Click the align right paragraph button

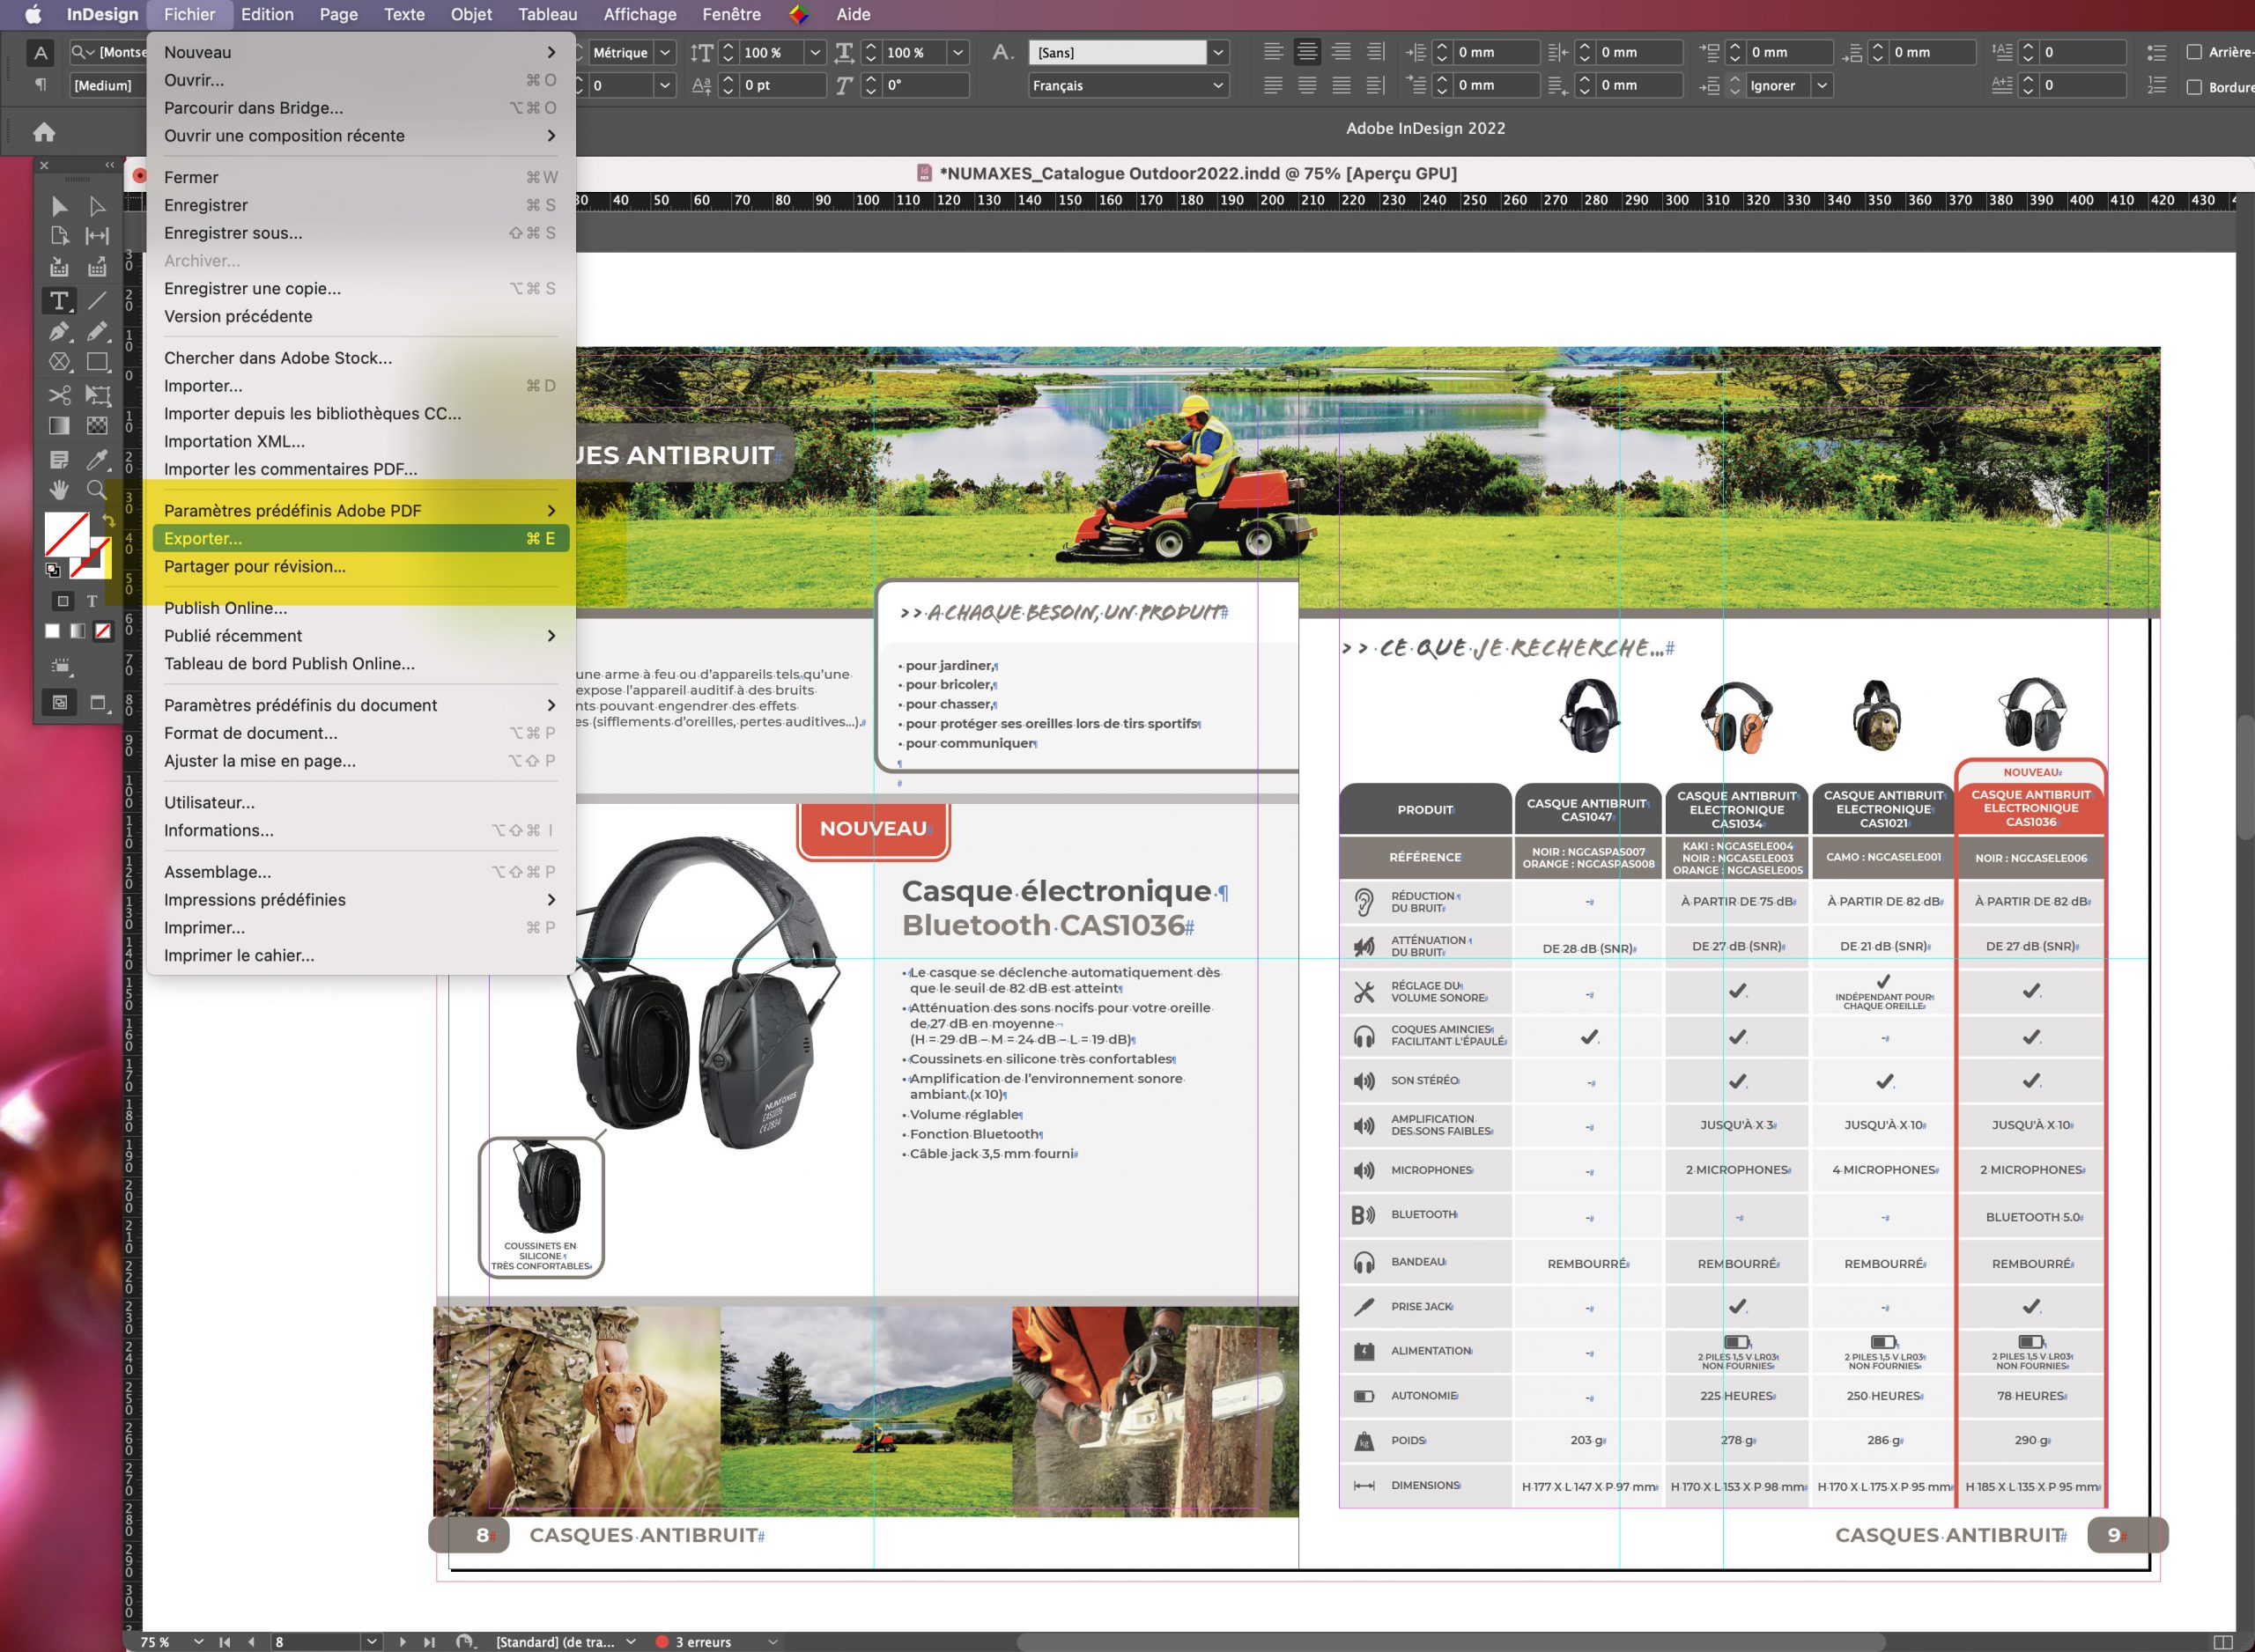click(1341, 52)
